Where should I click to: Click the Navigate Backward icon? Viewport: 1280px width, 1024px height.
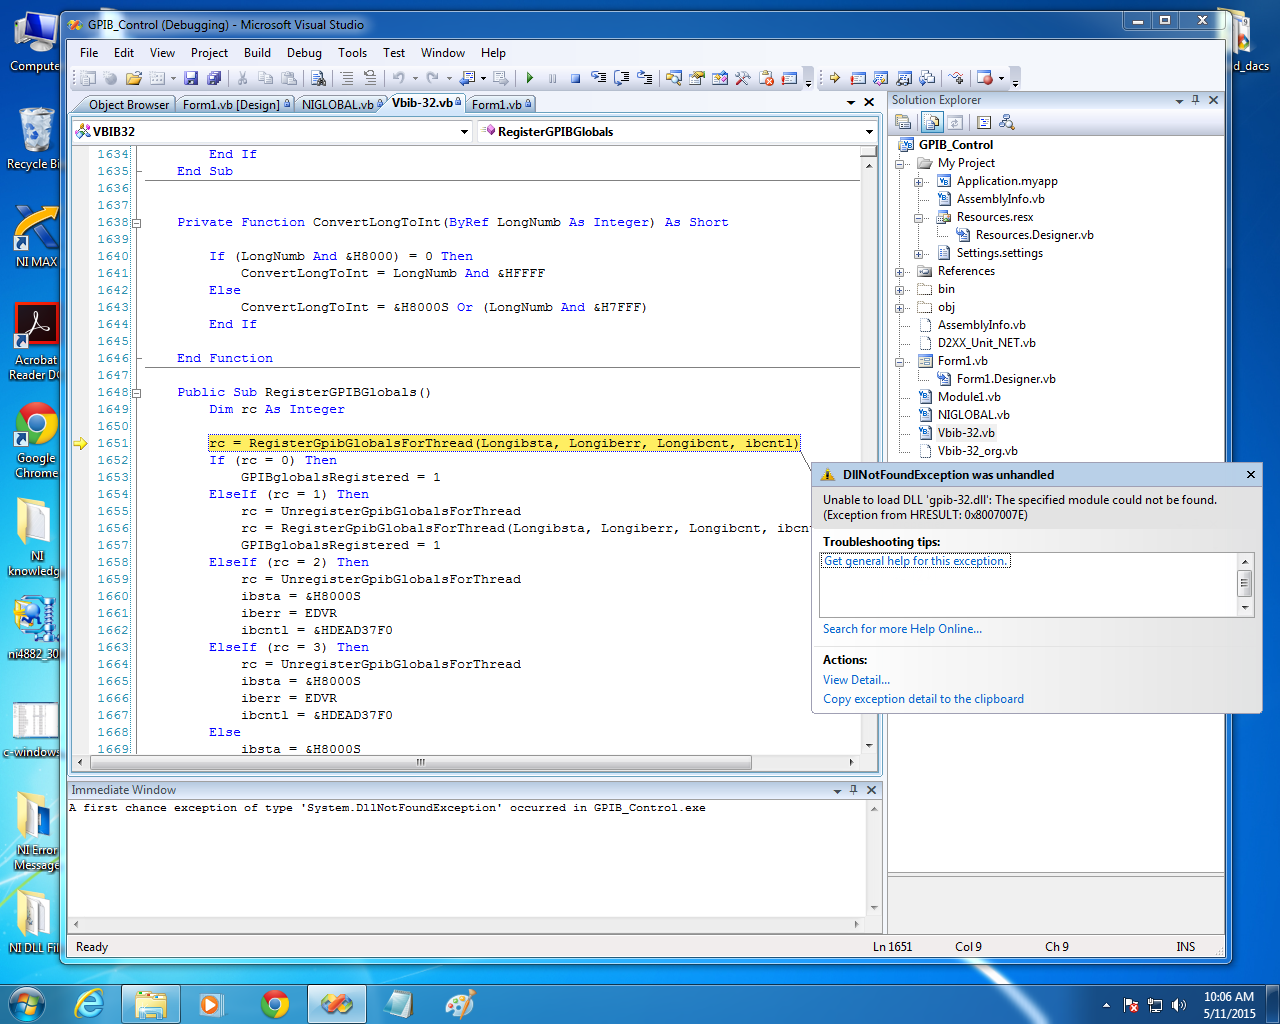point(467,78)
